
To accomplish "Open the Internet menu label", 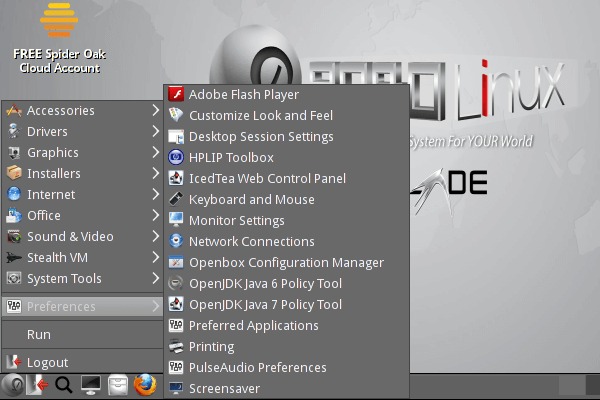I will point(51,194).
